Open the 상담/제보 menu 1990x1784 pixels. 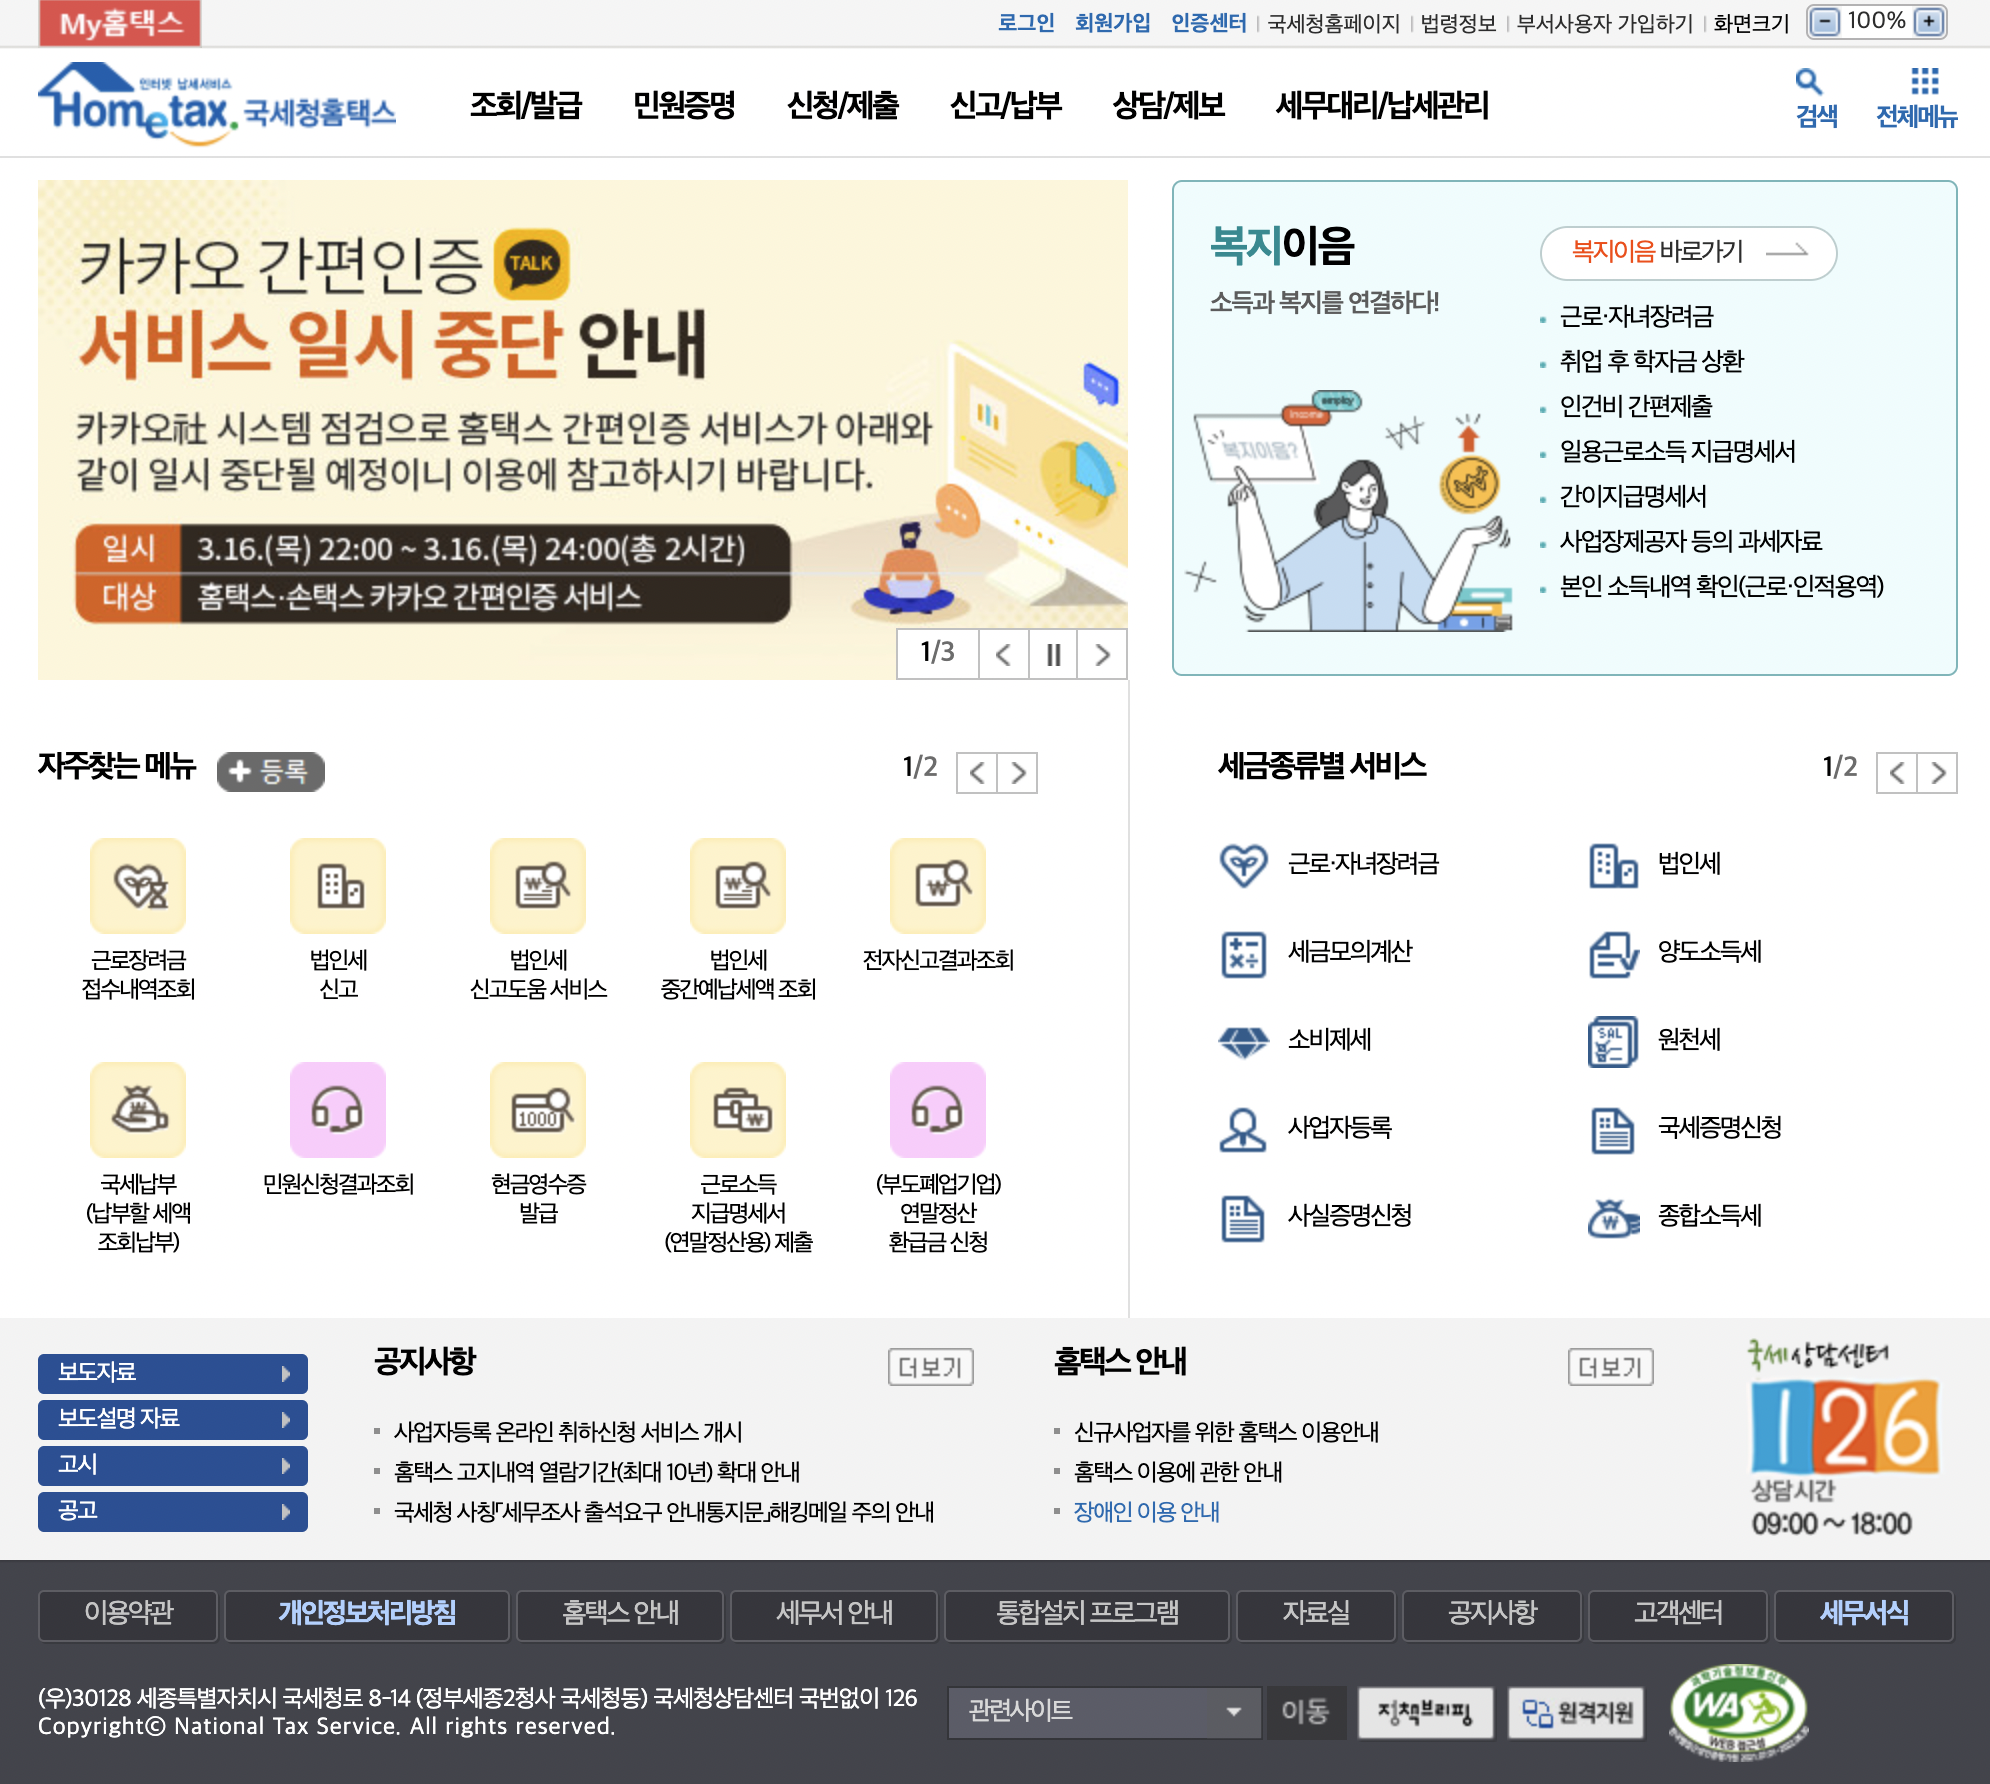tap(1169, 104)
